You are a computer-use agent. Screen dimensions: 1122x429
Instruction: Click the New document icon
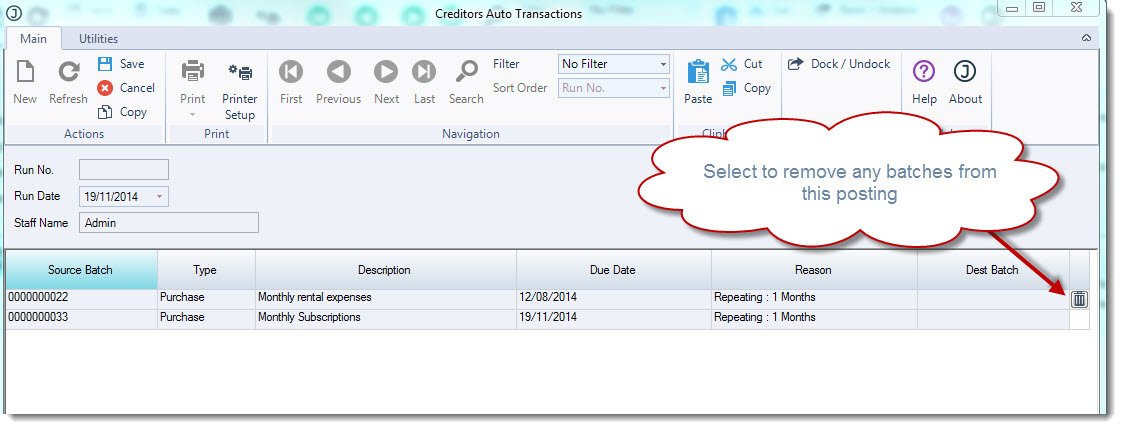25,72
